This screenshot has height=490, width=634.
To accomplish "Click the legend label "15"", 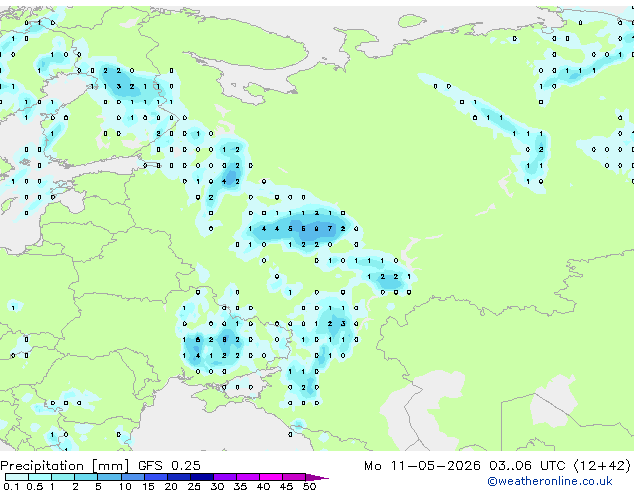I will click(x=148, y=486).
